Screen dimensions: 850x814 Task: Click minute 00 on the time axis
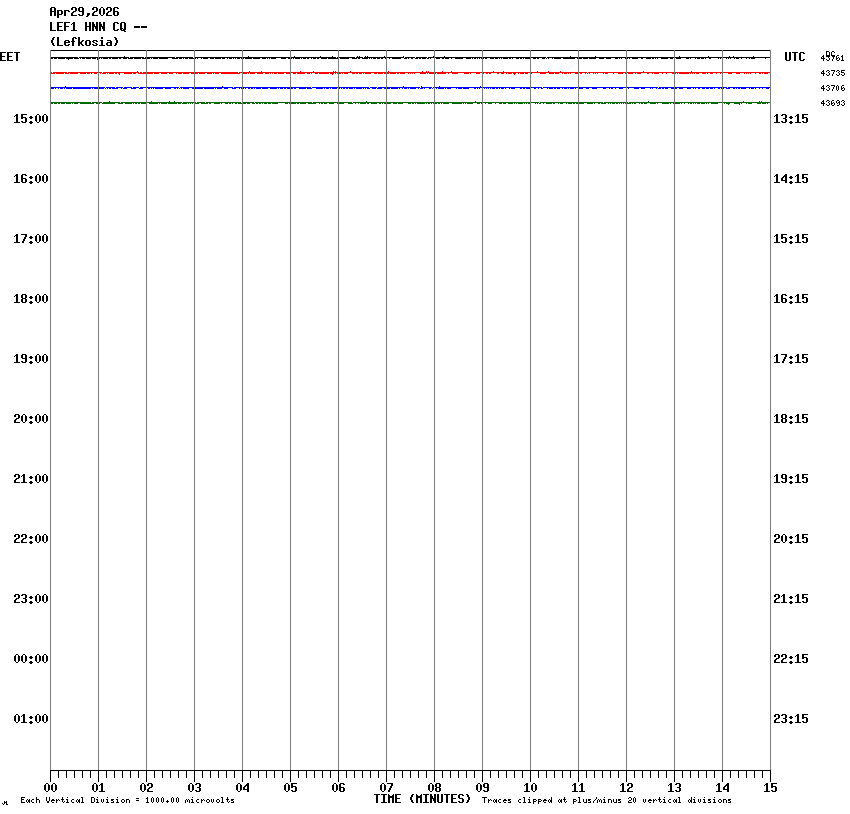(x=50, y=788)
